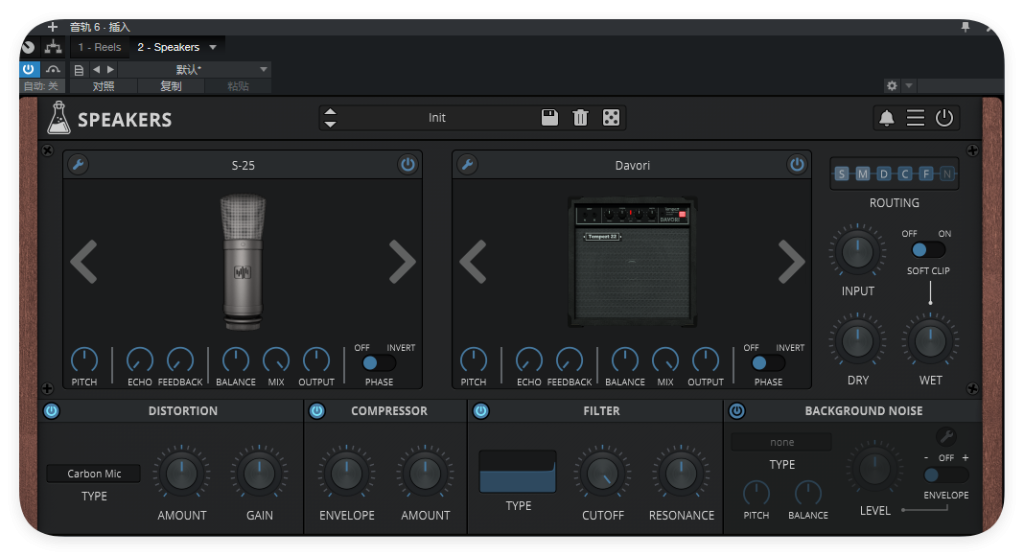Save the current preset with disk icon

(x=550, y=118)
